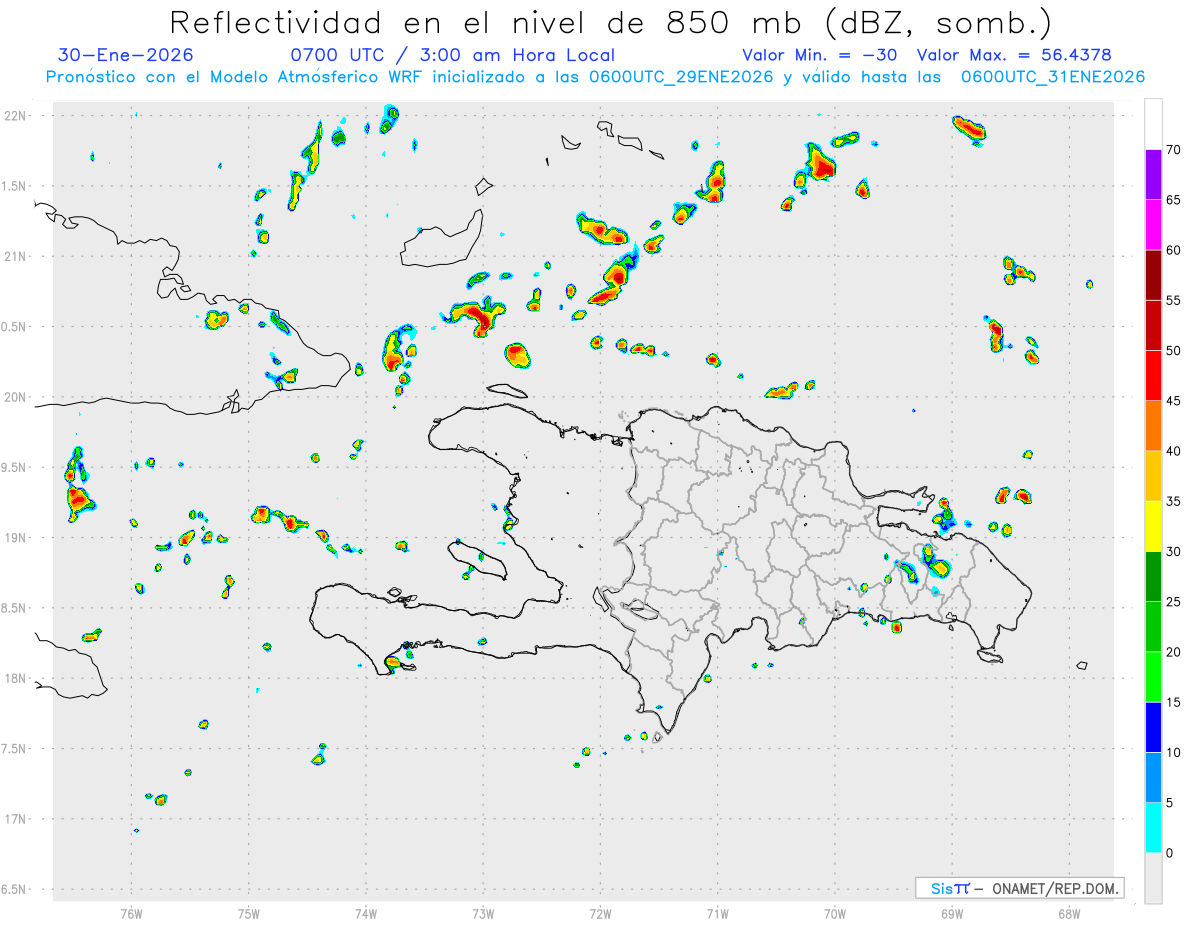Pick the purple 65–70 dBZ colorbar segment
Viewport: 1200px width, 927px height.
pyautogui.click(x=1153, y=175)
